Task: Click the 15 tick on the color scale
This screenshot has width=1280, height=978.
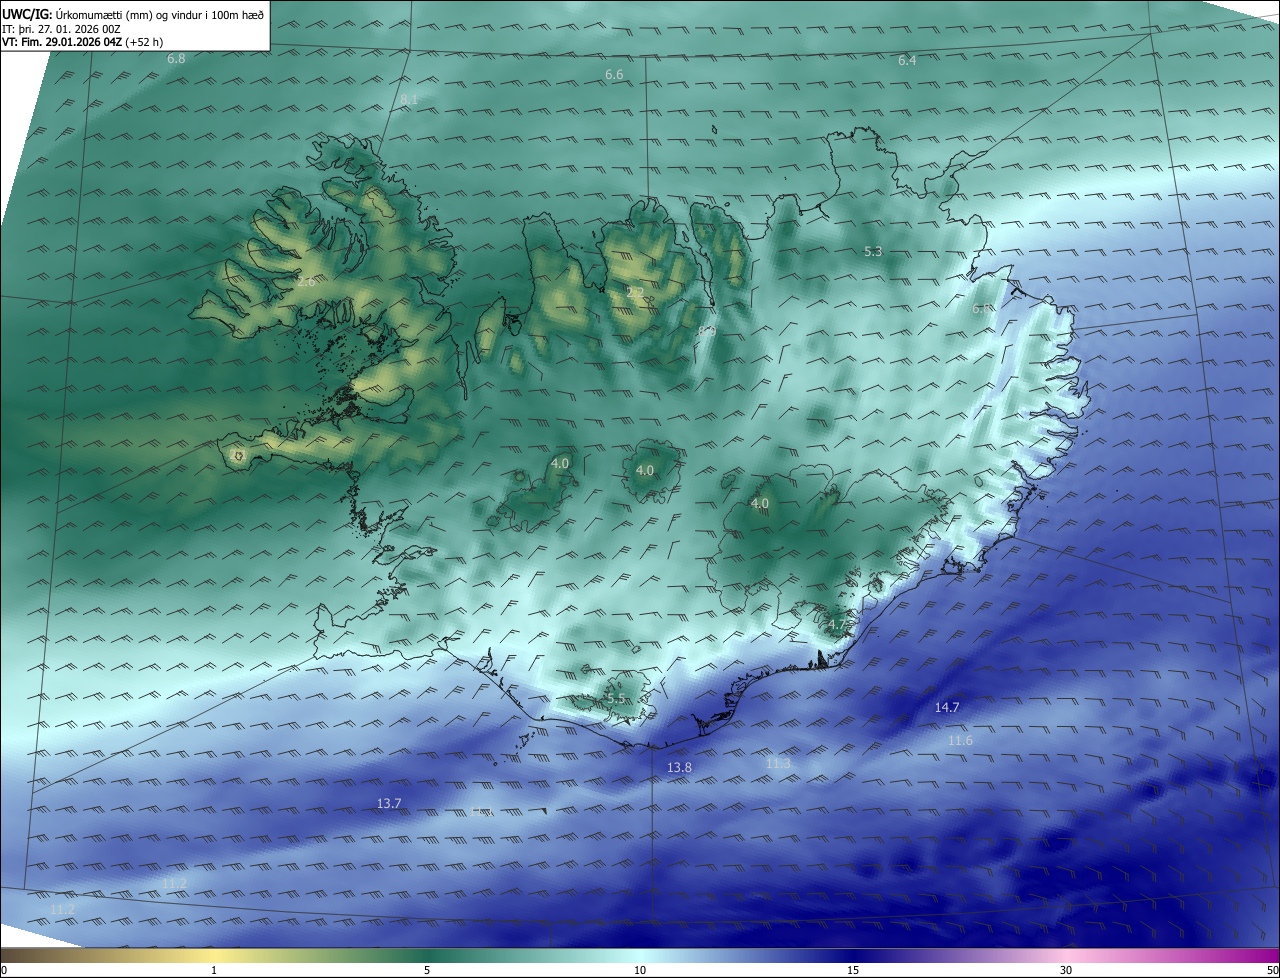Action: click(853, 970)
